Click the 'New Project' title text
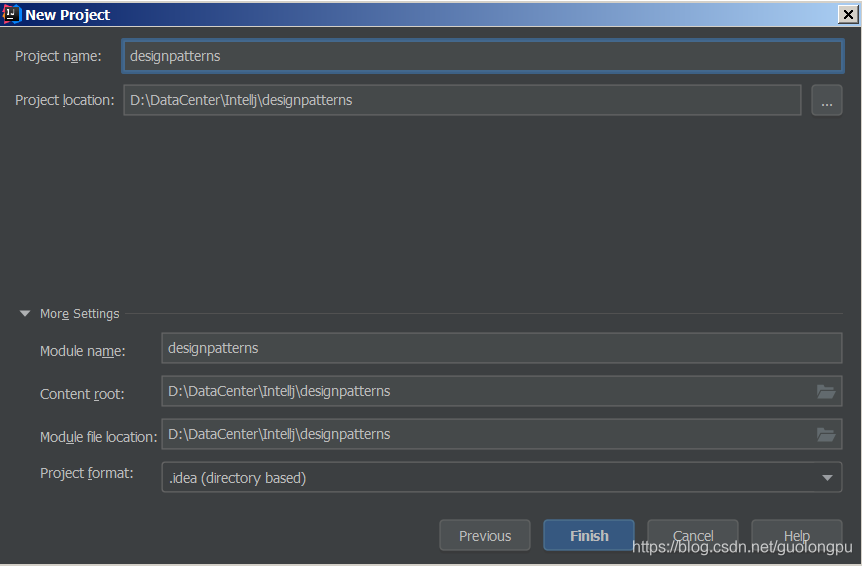The image size is (862, 566). point(68,15)
